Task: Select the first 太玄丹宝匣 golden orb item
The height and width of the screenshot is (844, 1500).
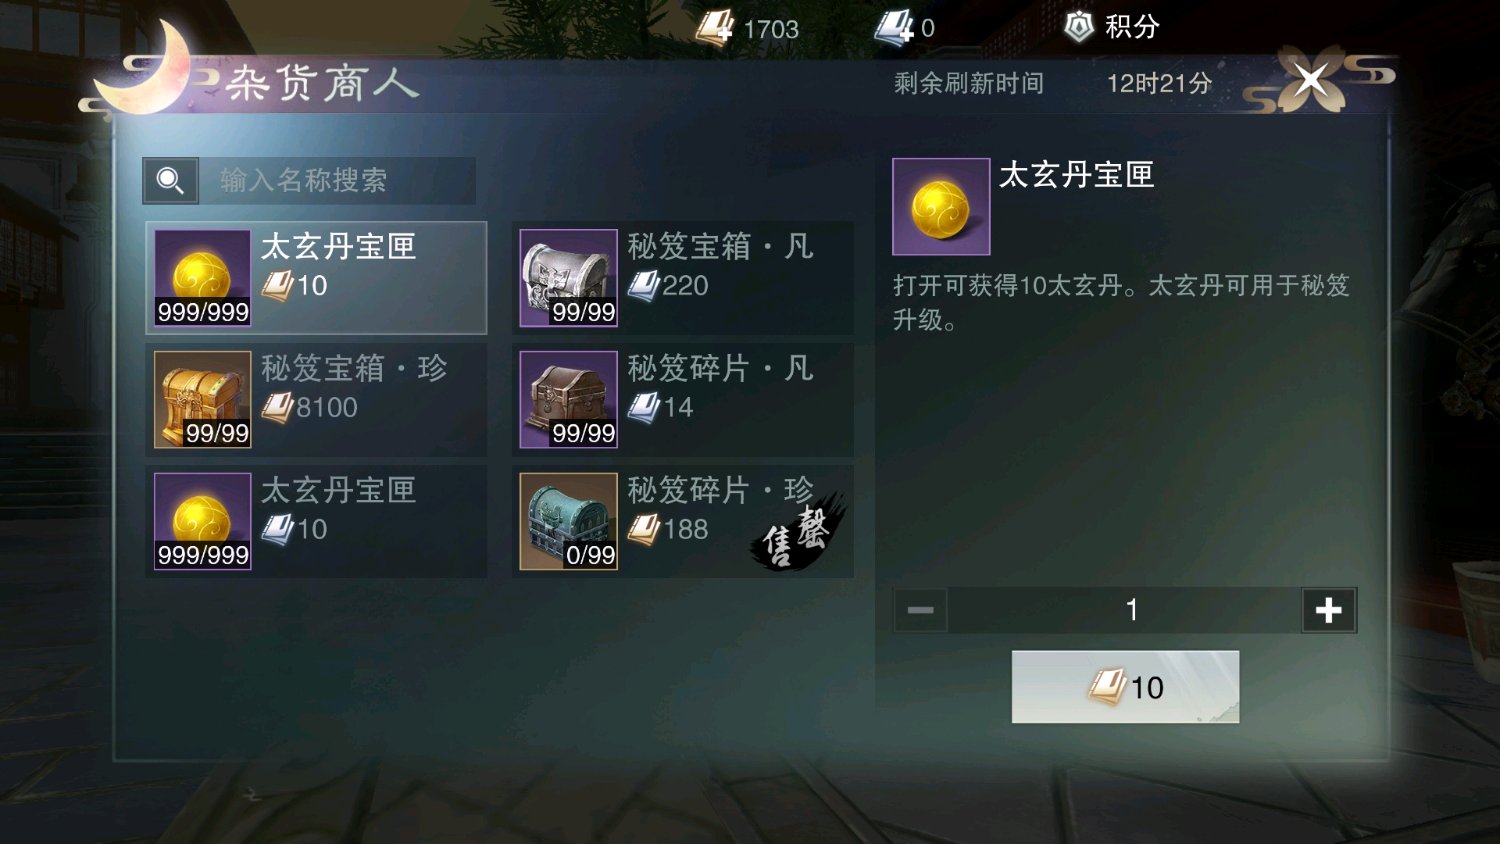Action: click(316, 278)
